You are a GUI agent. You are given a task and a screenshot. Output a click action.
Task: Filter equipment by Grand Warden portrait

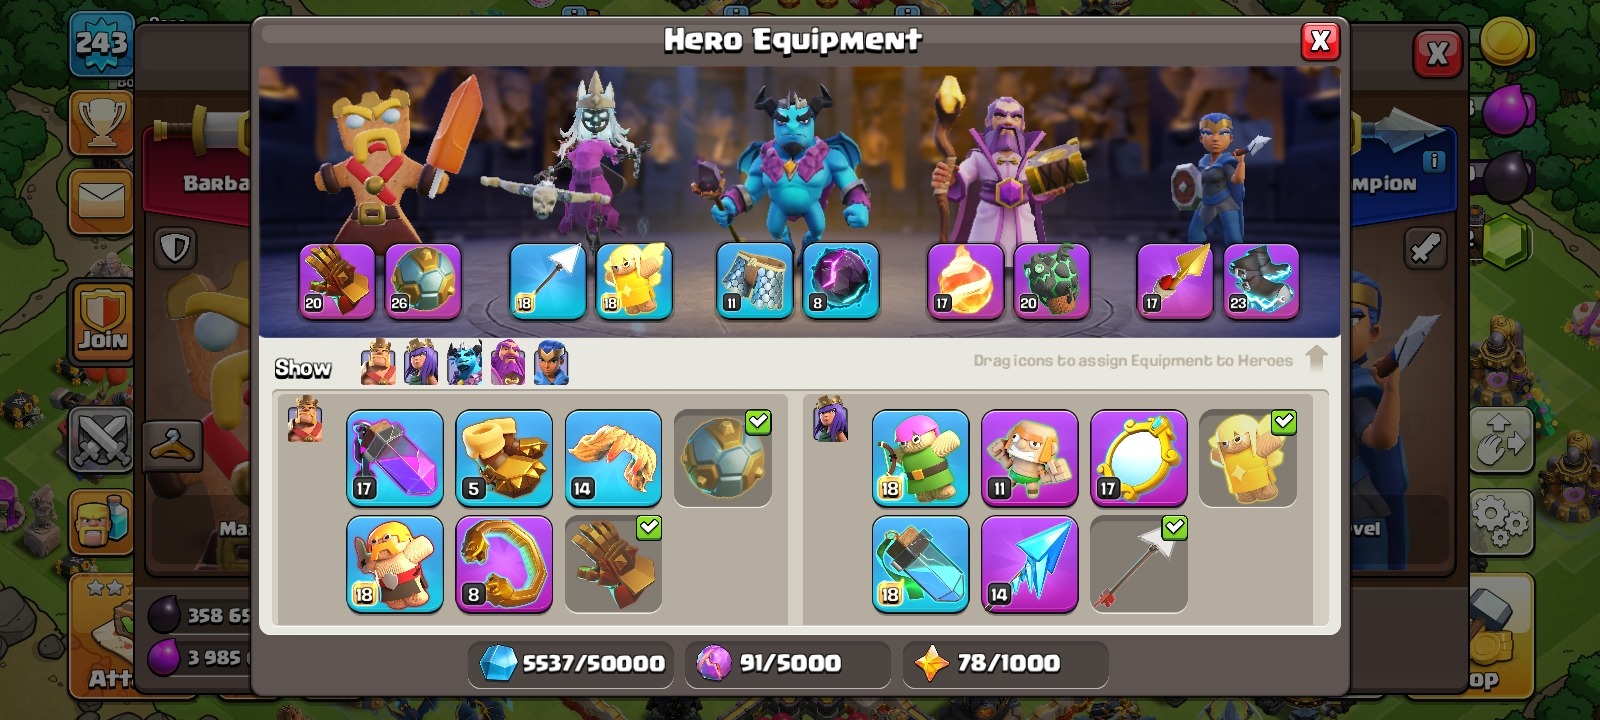[508, 362]
